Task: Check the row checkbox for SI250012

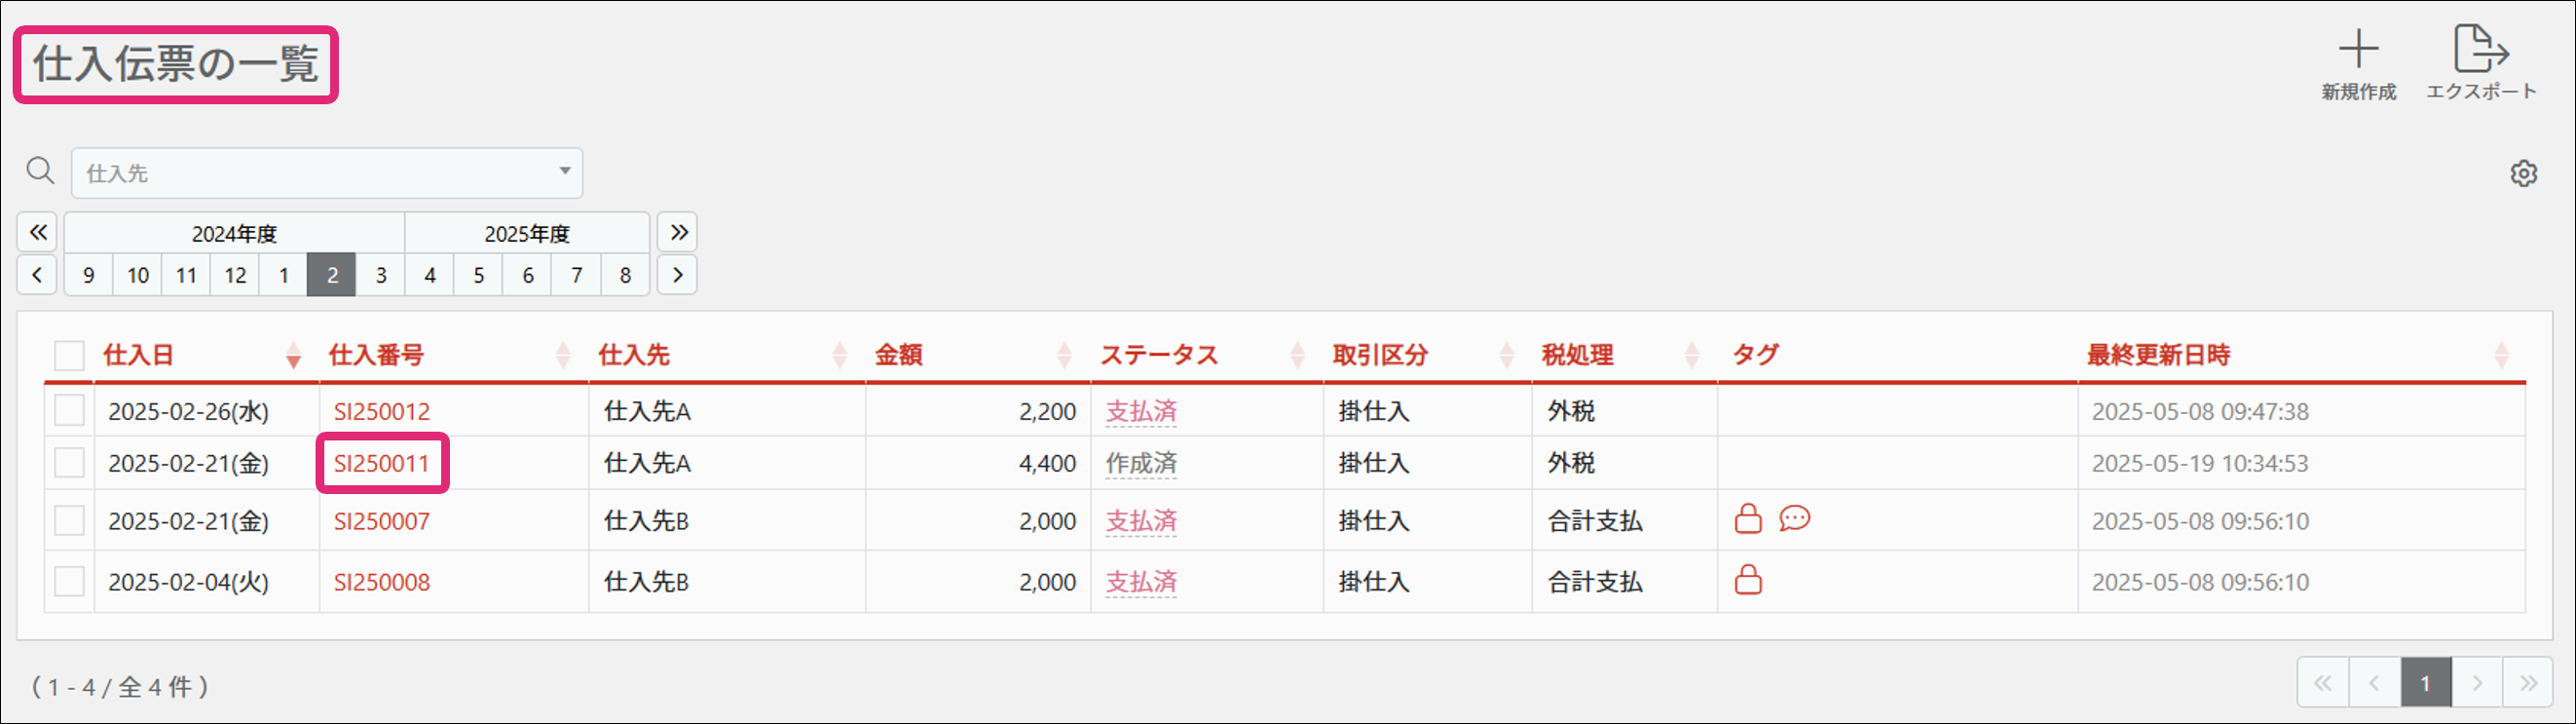Action: coord(69,411)
